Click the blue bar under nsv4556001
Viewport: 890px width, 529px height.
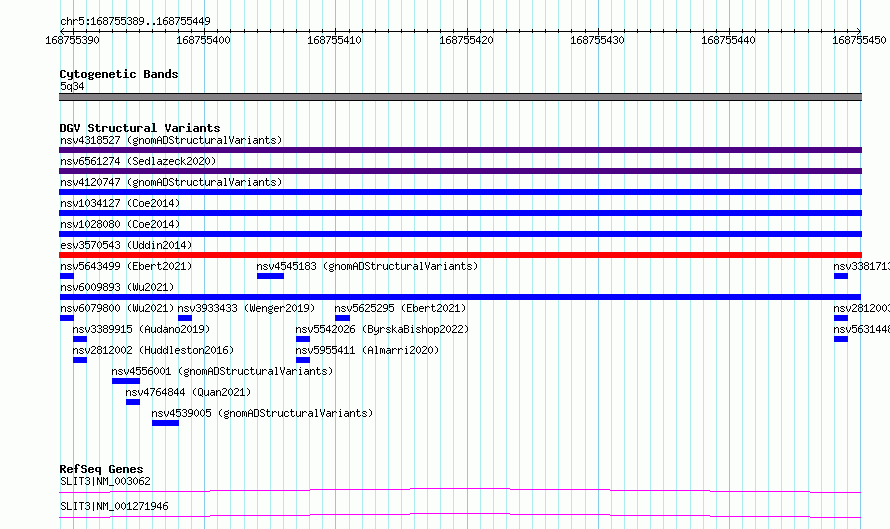pos(126,381)
